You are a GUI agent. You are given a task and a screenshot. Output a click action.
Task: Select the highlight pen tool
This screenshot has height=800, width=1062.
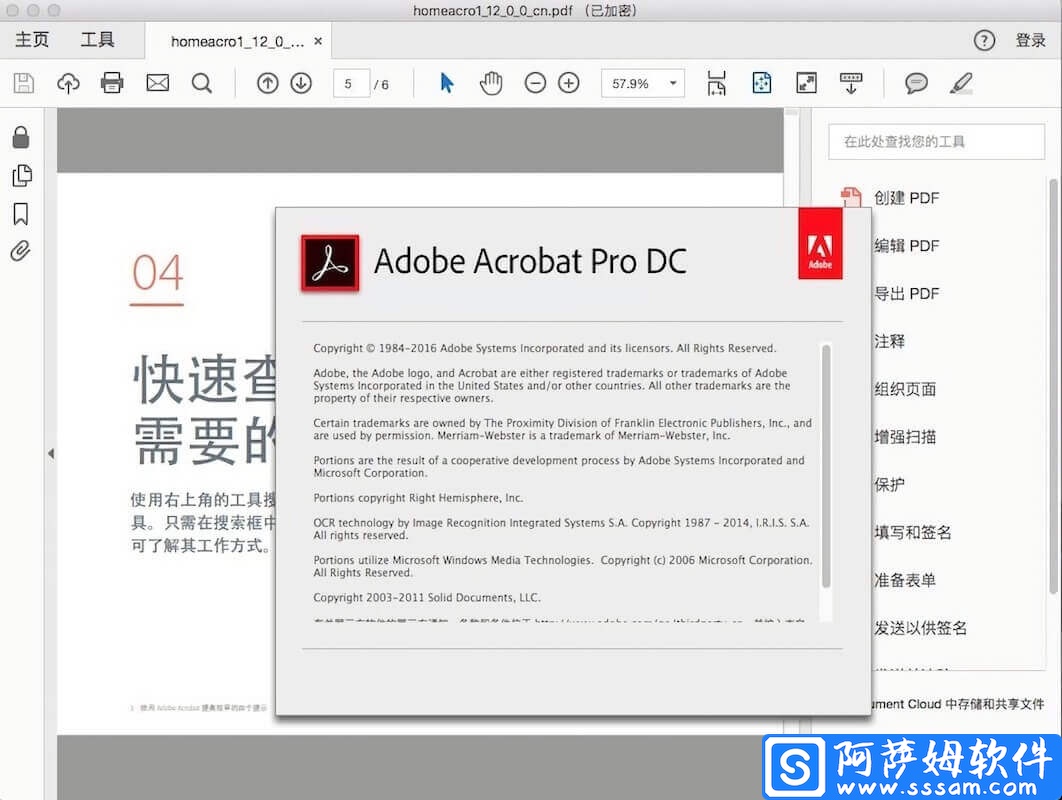(961, 83)
